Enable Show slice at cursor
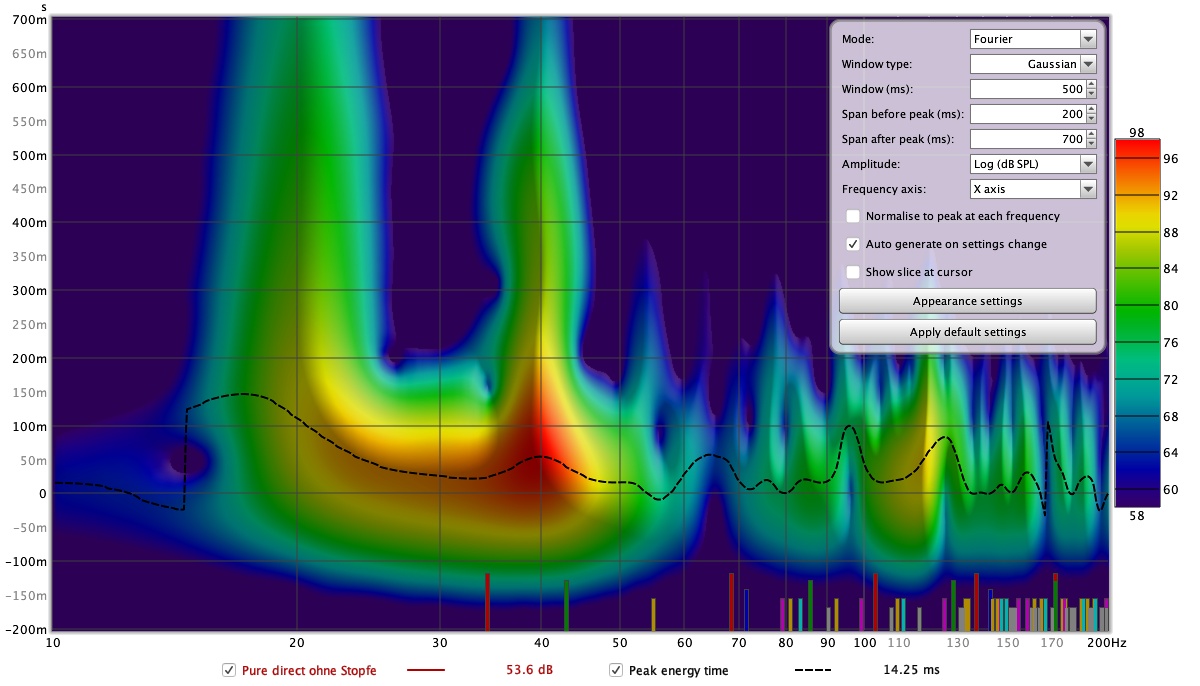 853,272
